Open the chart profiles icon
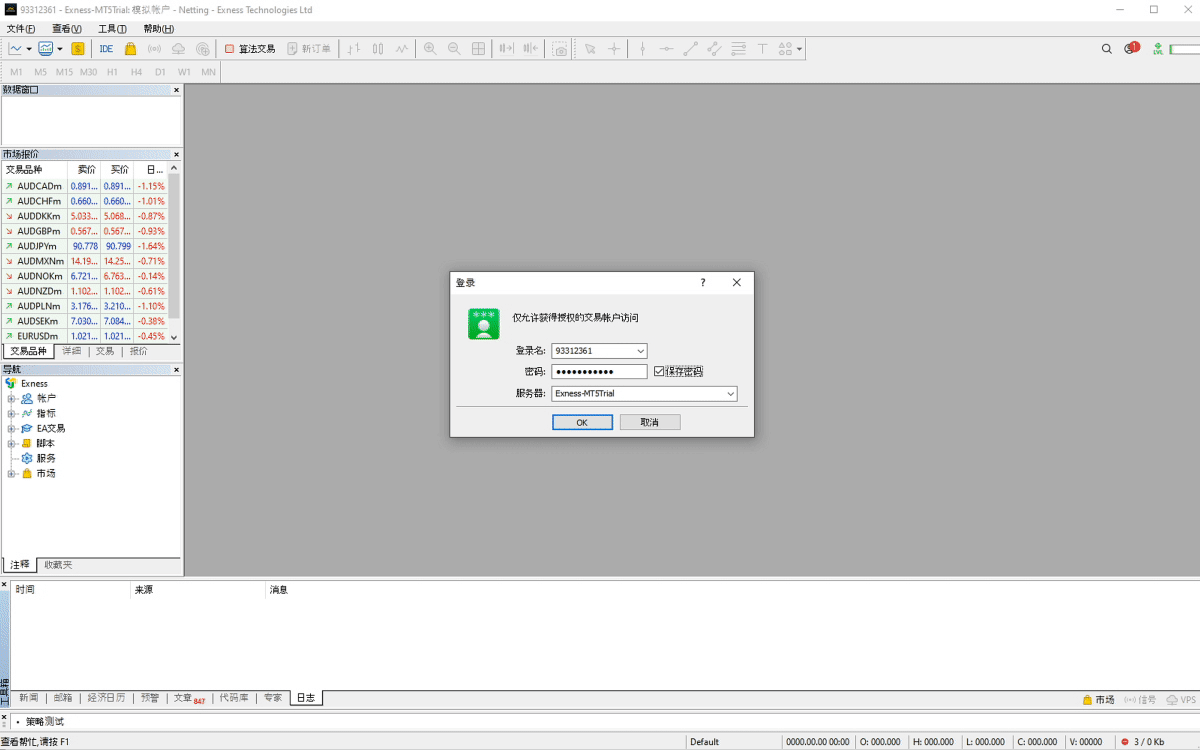1200x750 pixels. coord(46,48)
